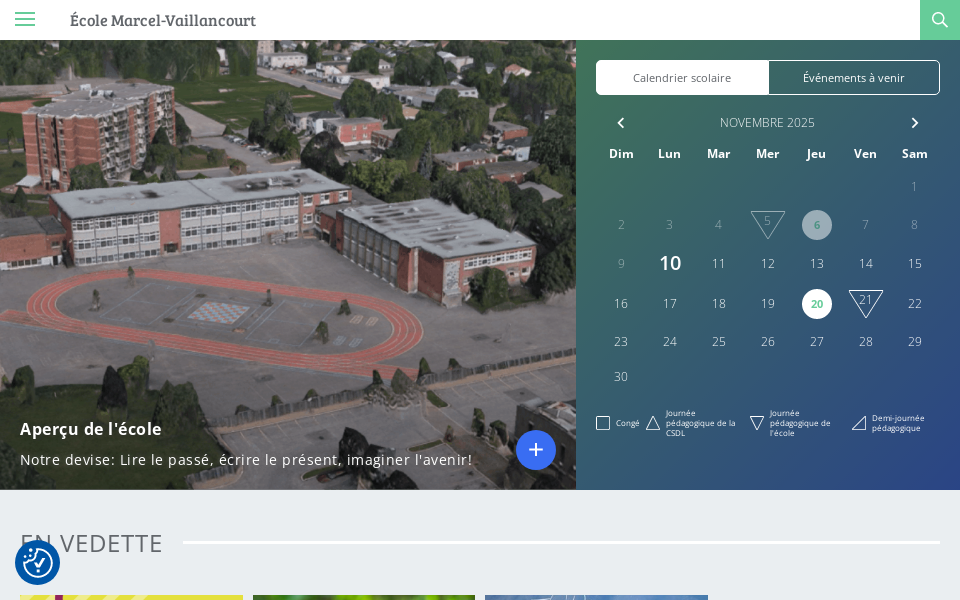Viewport: 960px width, 600px height.
Task: Open the cookie consent settings badge
Action: tap(37, 563)
